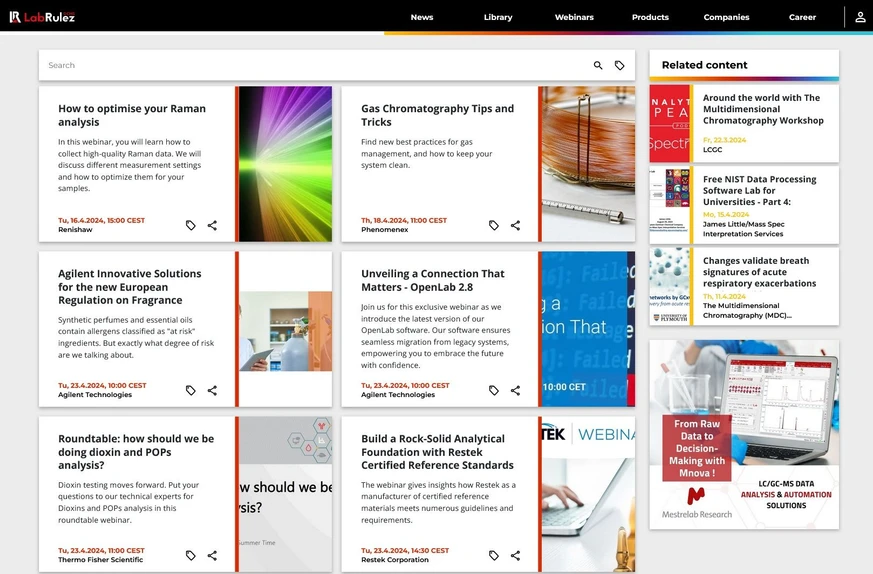Click tag icon on dioxin Roundtable card
This screenshot has width=873, height=574.
pyautogui.click(x=190, y=555)
